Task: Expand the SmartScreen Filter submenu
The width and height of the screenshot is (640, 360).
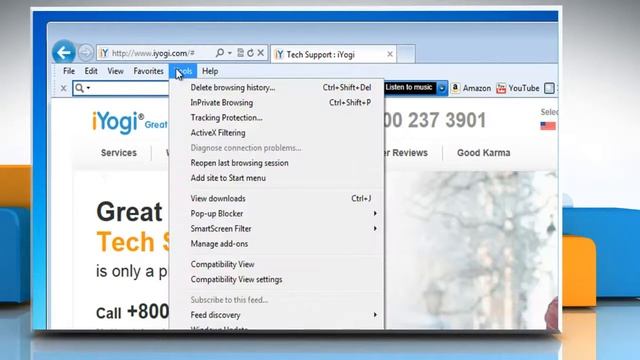Action: [x=276, y=229]
